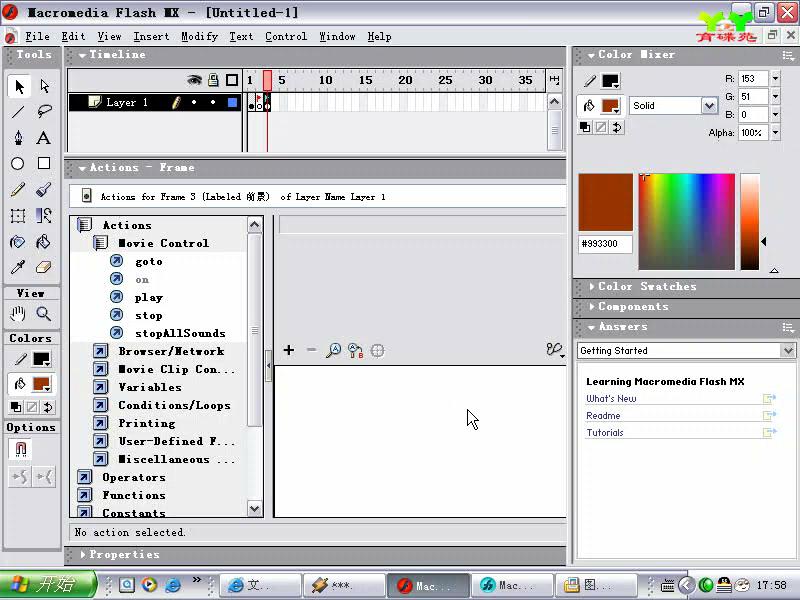Expand the Properties panel

tap(83, 554)
